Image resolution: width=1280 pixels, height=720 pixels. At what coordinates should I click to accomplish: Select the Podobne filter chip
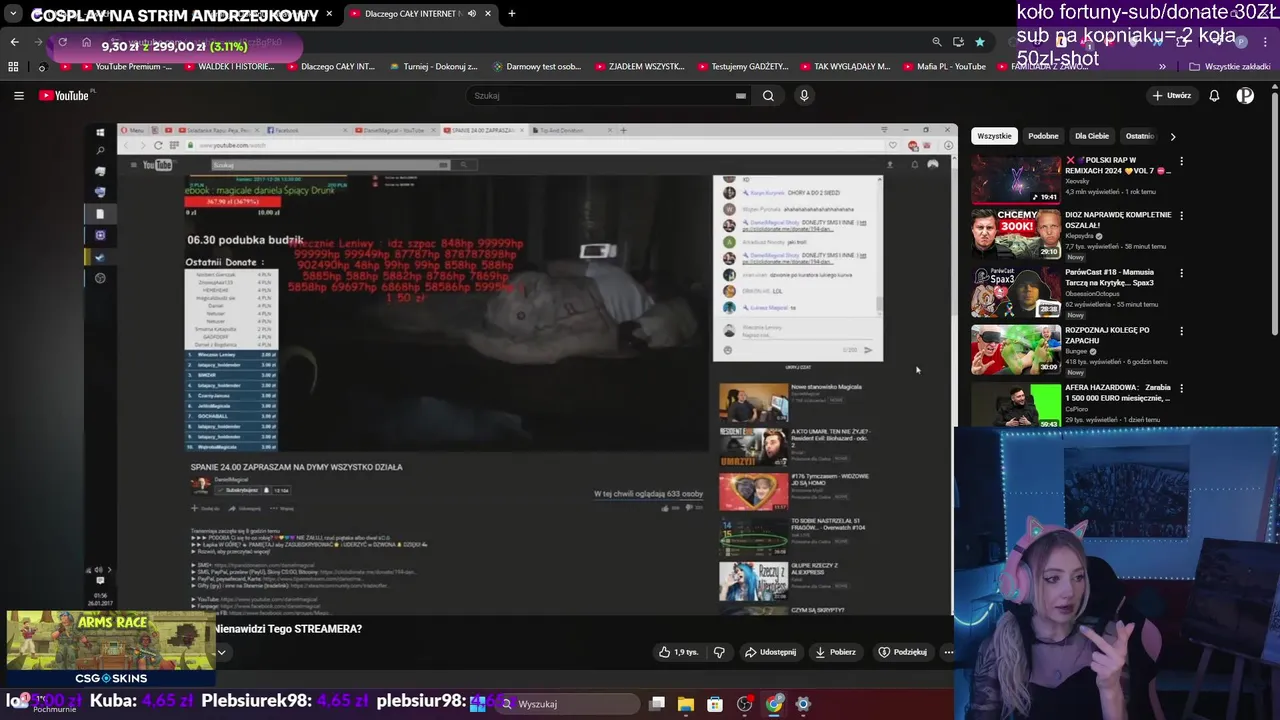[x=1043, y=136]
